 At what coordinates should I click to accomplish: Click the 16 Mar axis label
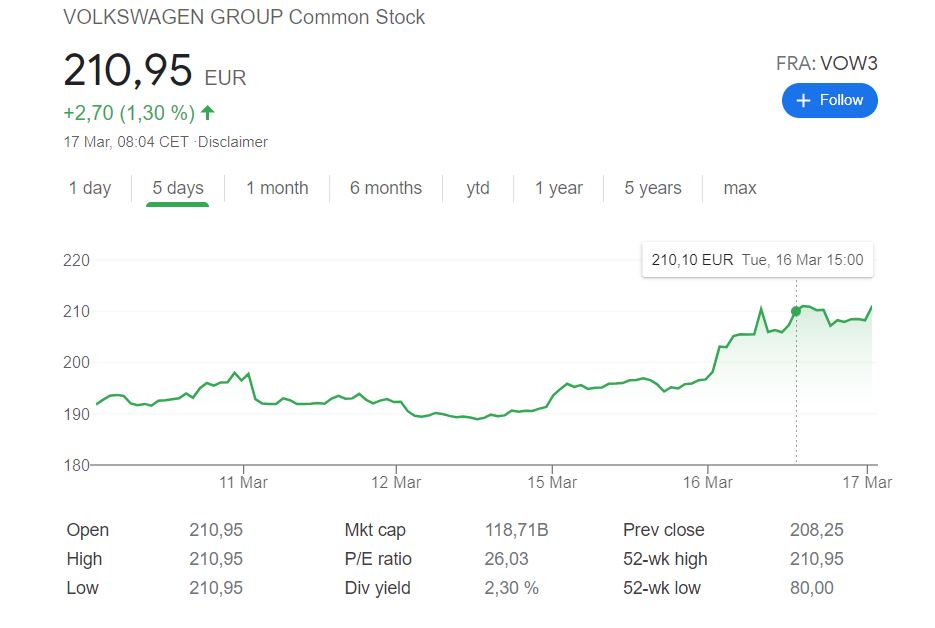pos(707,482)
